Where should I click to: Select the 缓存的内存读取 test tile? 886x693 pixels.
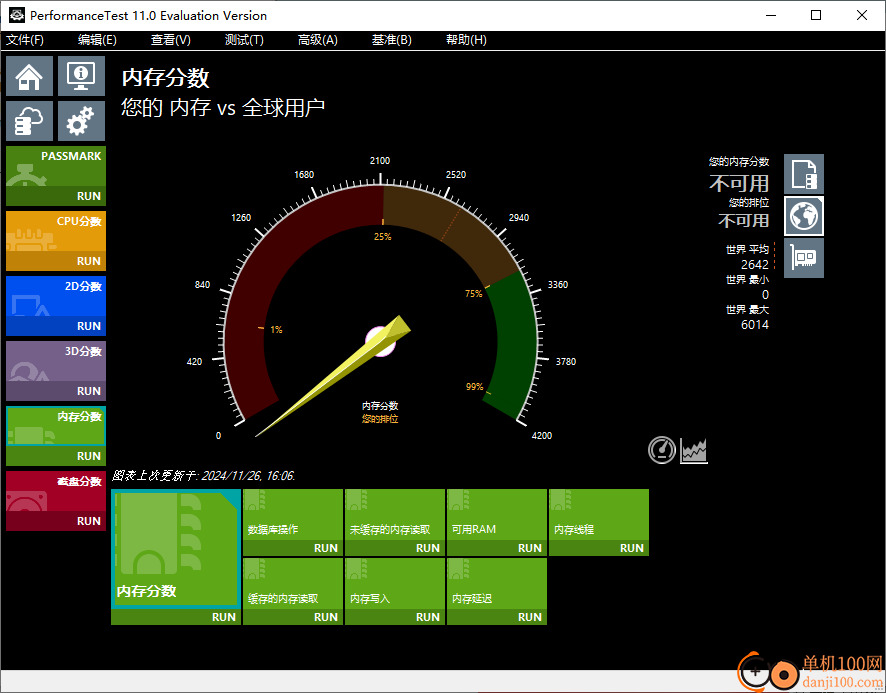[293, 584]
